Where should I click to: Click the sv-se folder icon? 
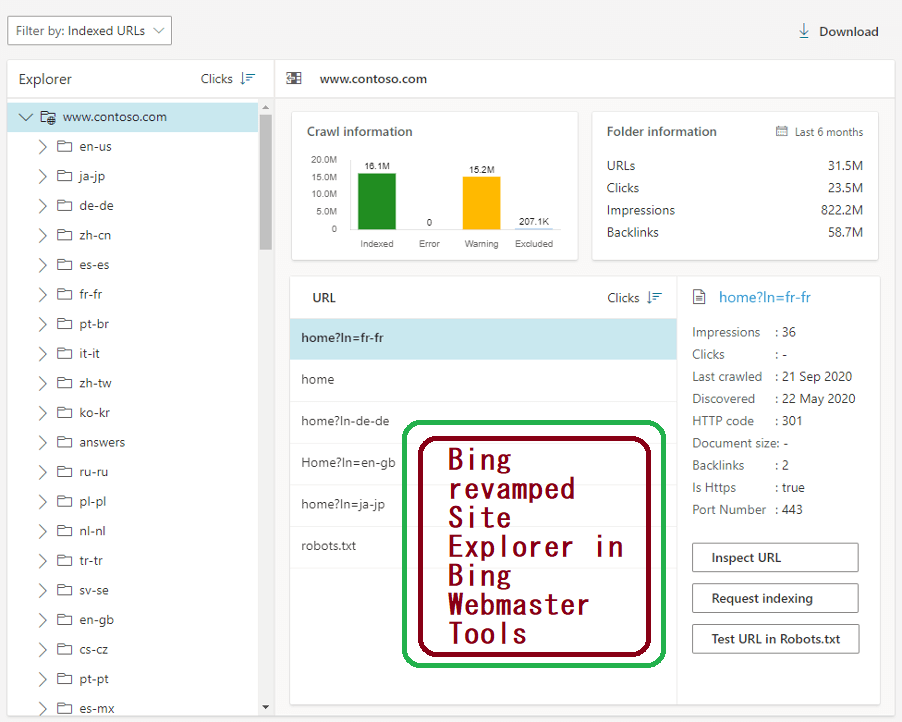coord(64,590)
